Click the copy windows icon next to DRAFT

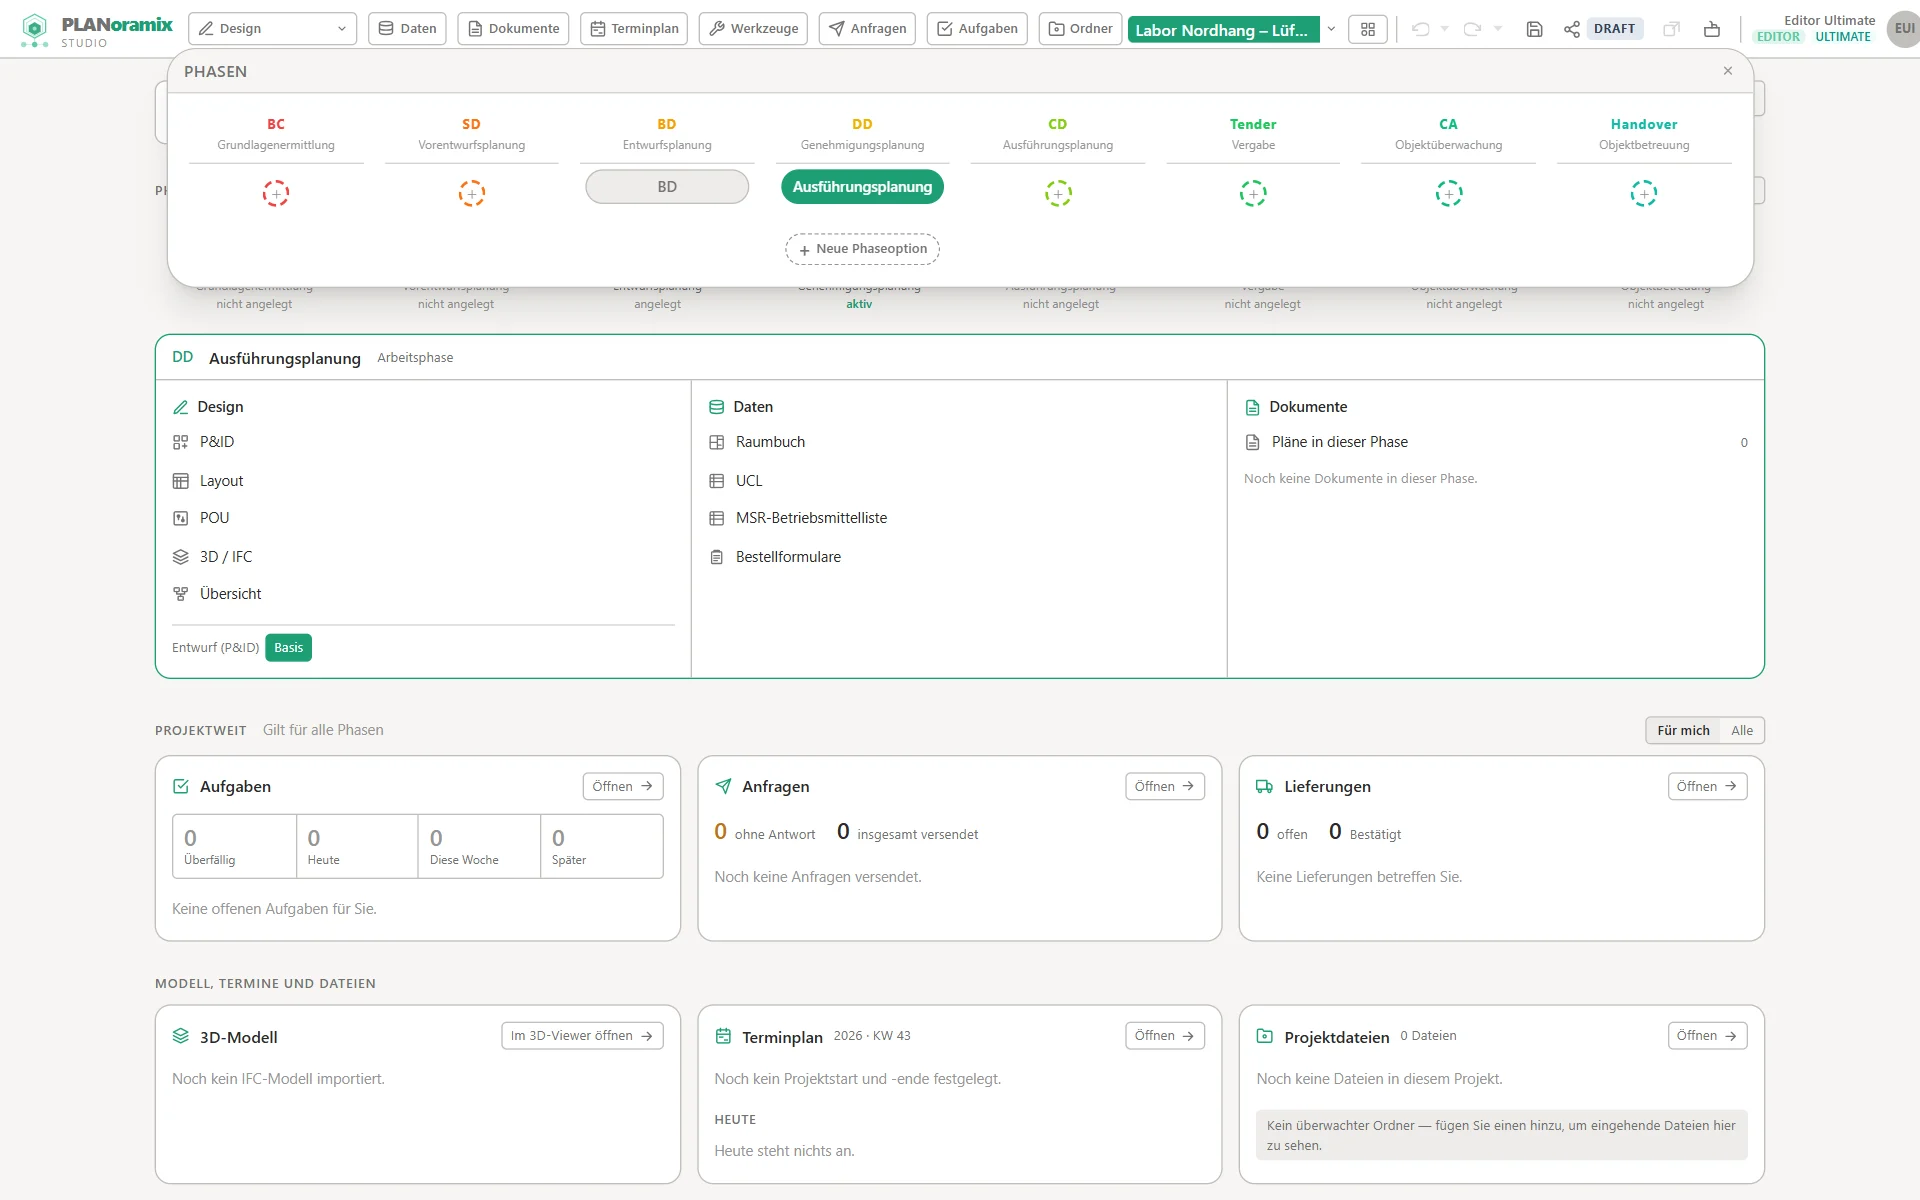[1671, 29]
